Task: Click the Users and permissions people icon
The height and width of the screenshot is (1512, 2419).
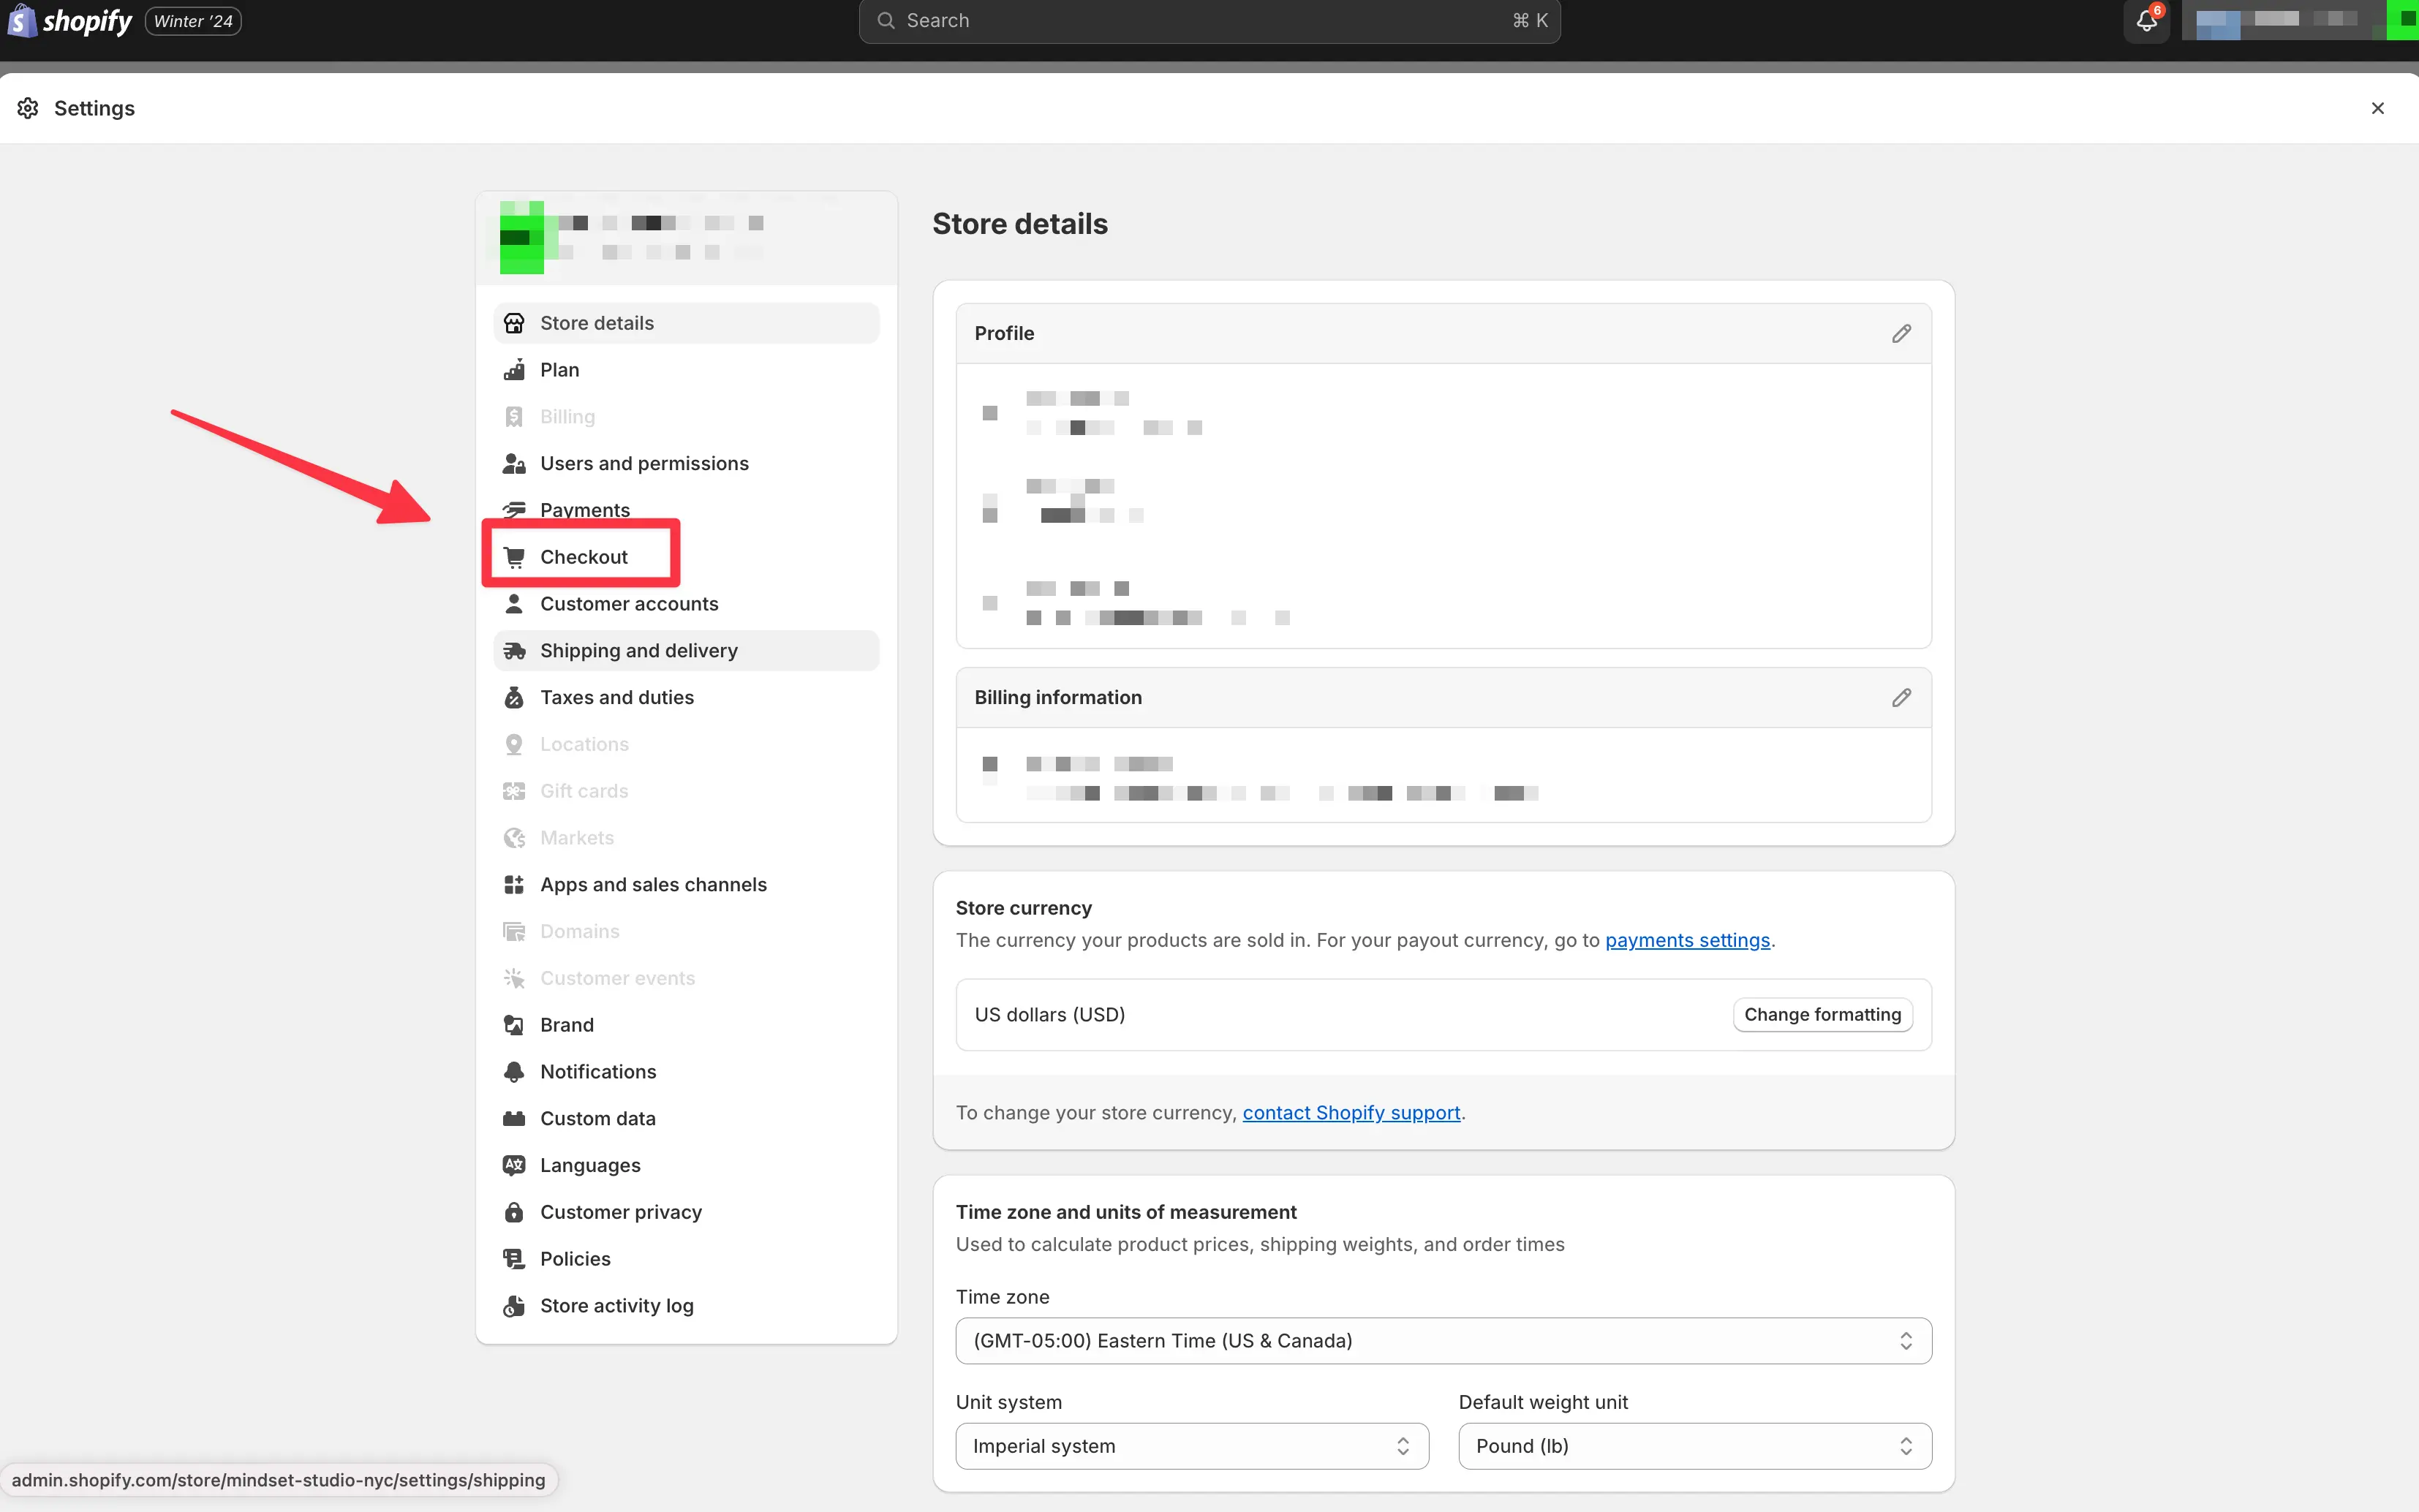Action: [514, 463]
